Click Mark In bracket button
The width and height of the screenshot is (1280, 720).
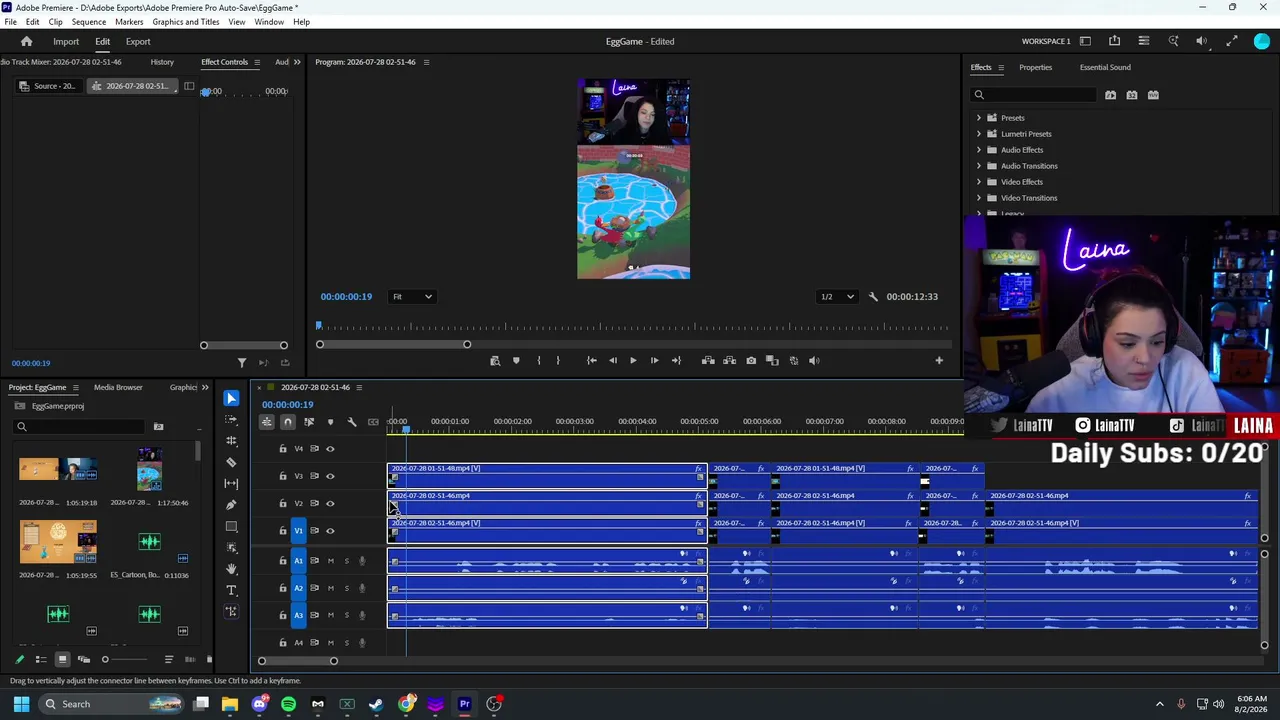click(x=538, y=361)
